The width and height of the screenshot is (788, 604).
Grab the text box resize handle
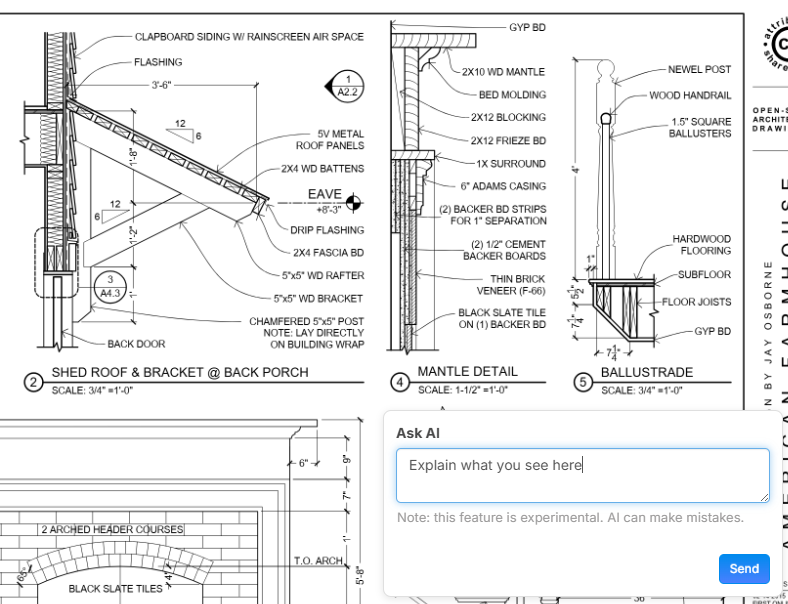(x=763, y=496)
